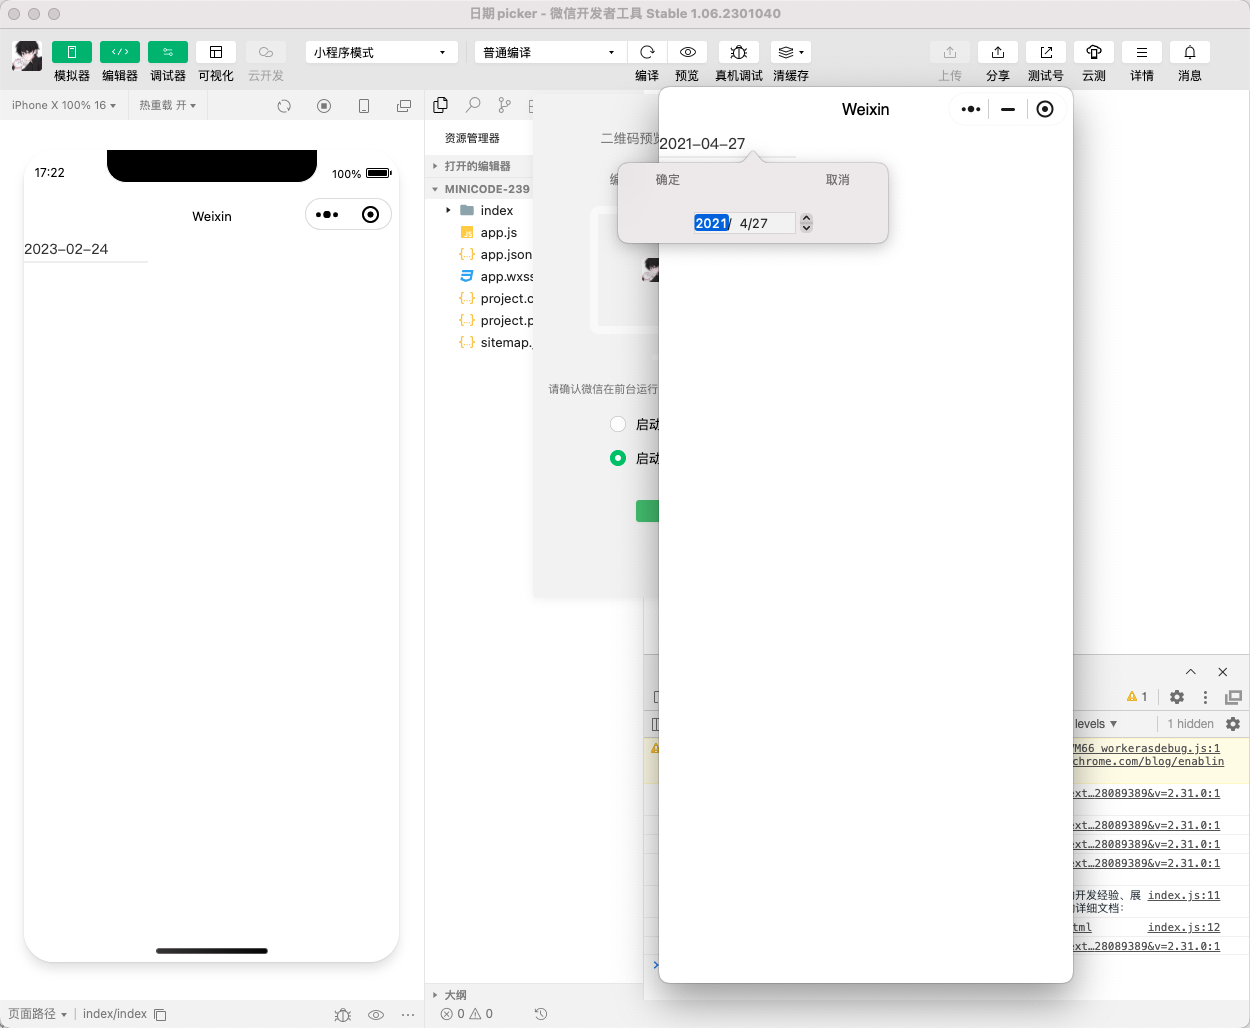The width and height of the screenshot is (1250, 1028).
Task: Click the 上传 upload icon
Action: point(950,52)
